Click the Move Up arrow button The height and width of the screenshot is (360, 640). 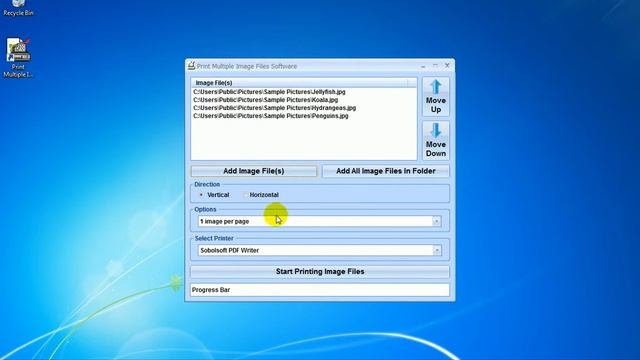[x=436, y=96]
